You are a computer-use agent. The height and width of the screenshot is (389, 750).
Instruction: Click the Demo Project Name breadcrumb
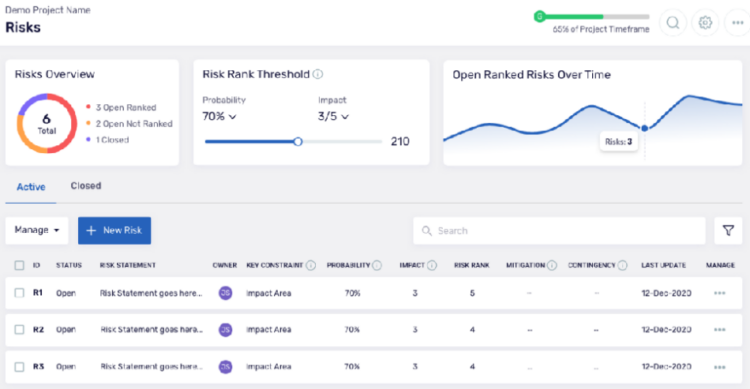47,10
